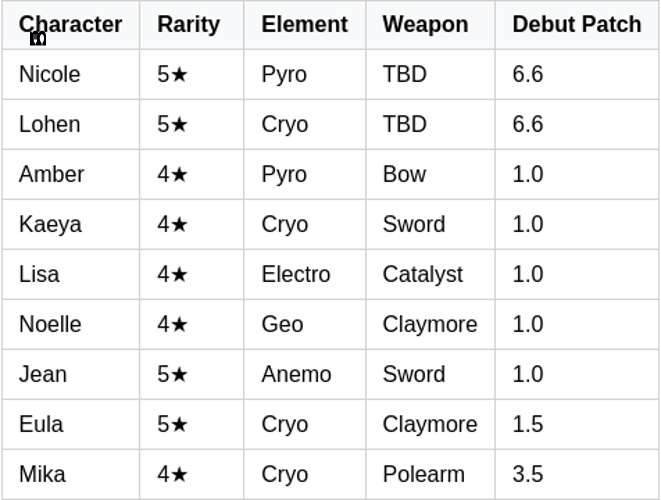Click the Rarity column header
661x500 pixels.
coord(188,24)
